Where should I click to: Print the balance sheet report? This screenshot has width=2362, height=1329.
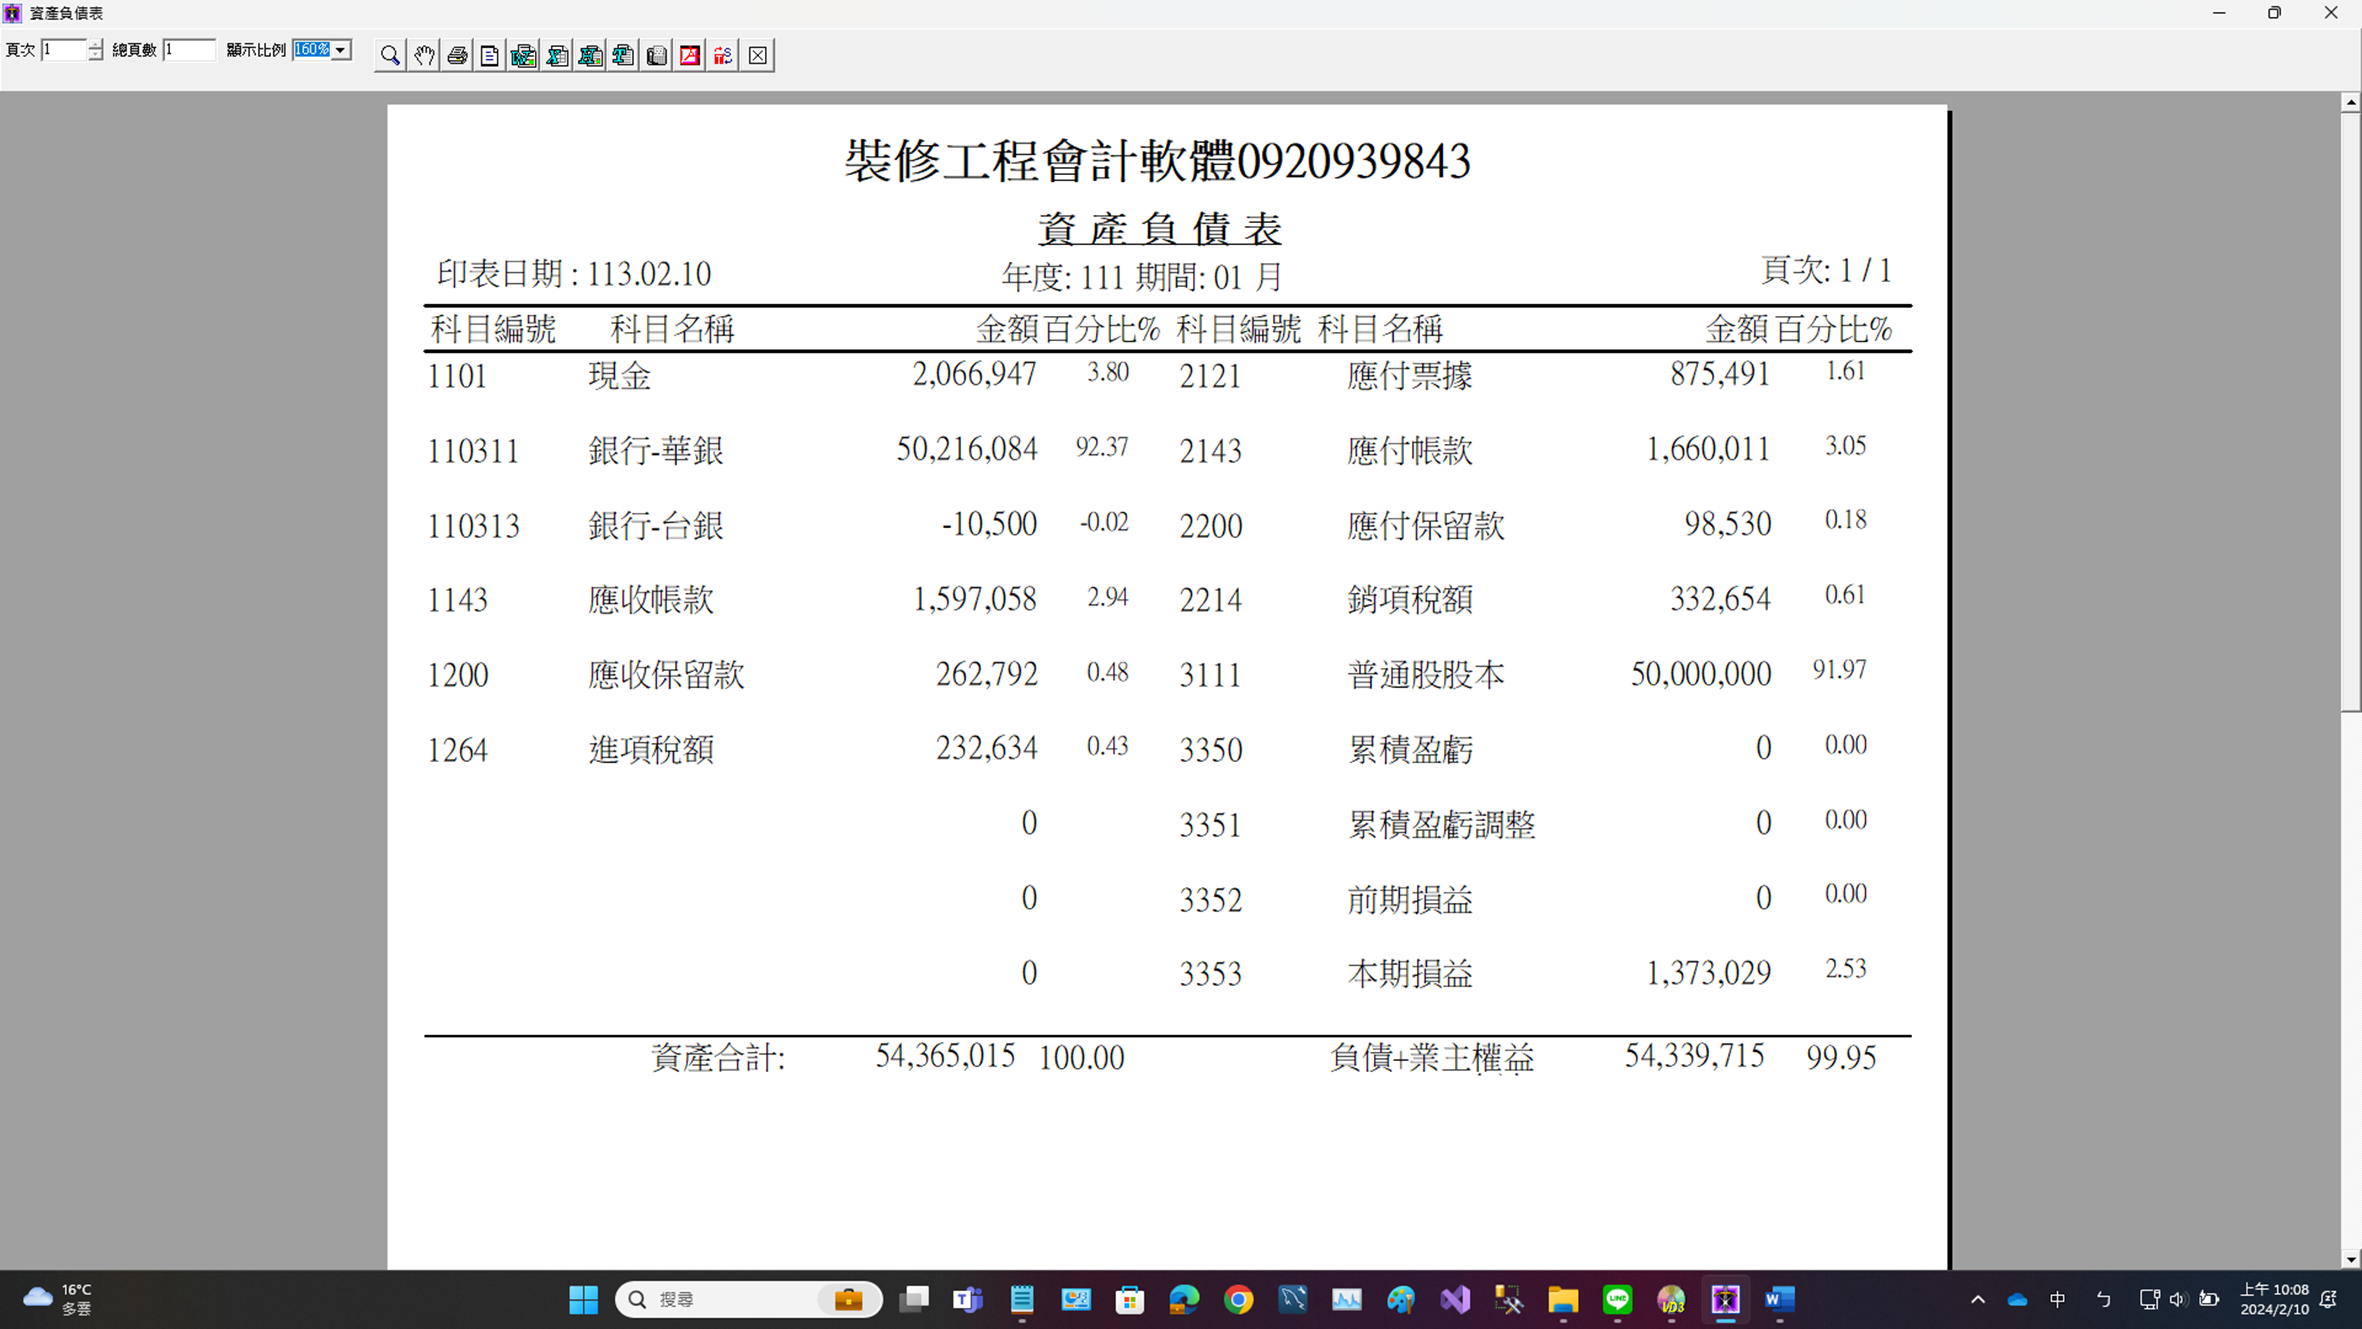[x=457, y=55]
